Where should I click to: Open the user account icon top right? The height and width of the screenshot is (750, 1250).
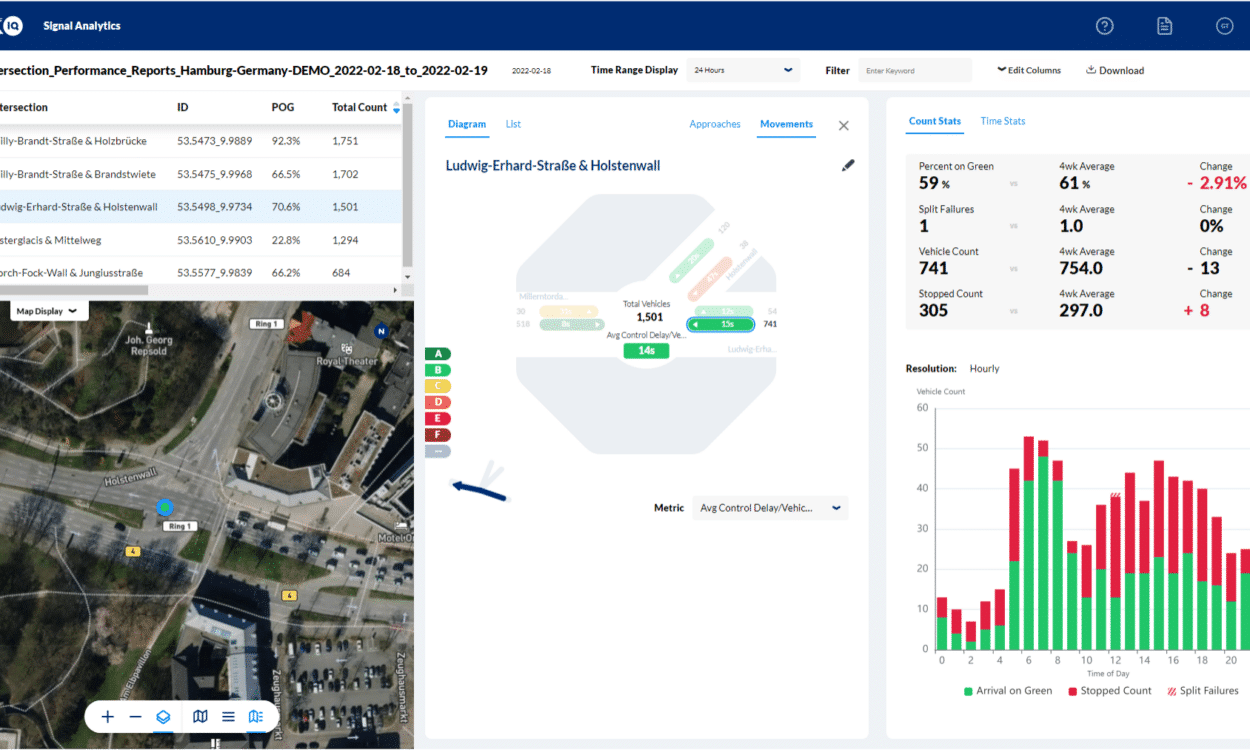click(x=1224, y=25)
